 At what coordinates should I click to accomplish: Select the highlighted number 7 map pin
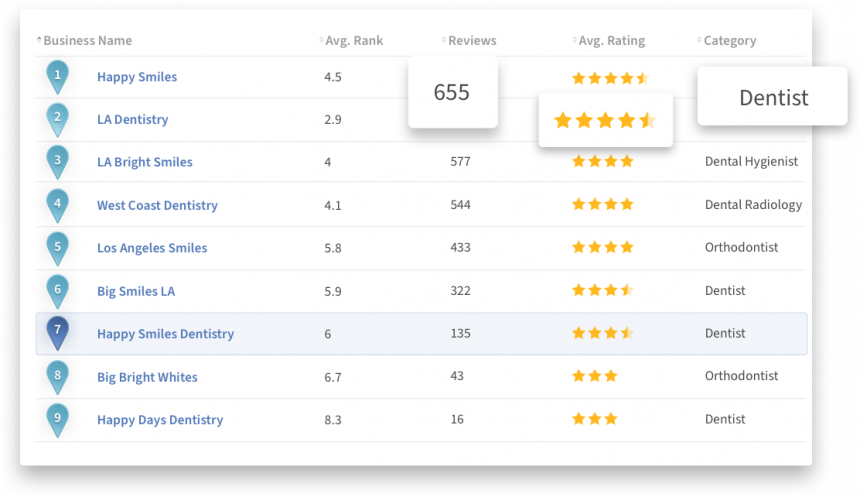pos(58,332)
